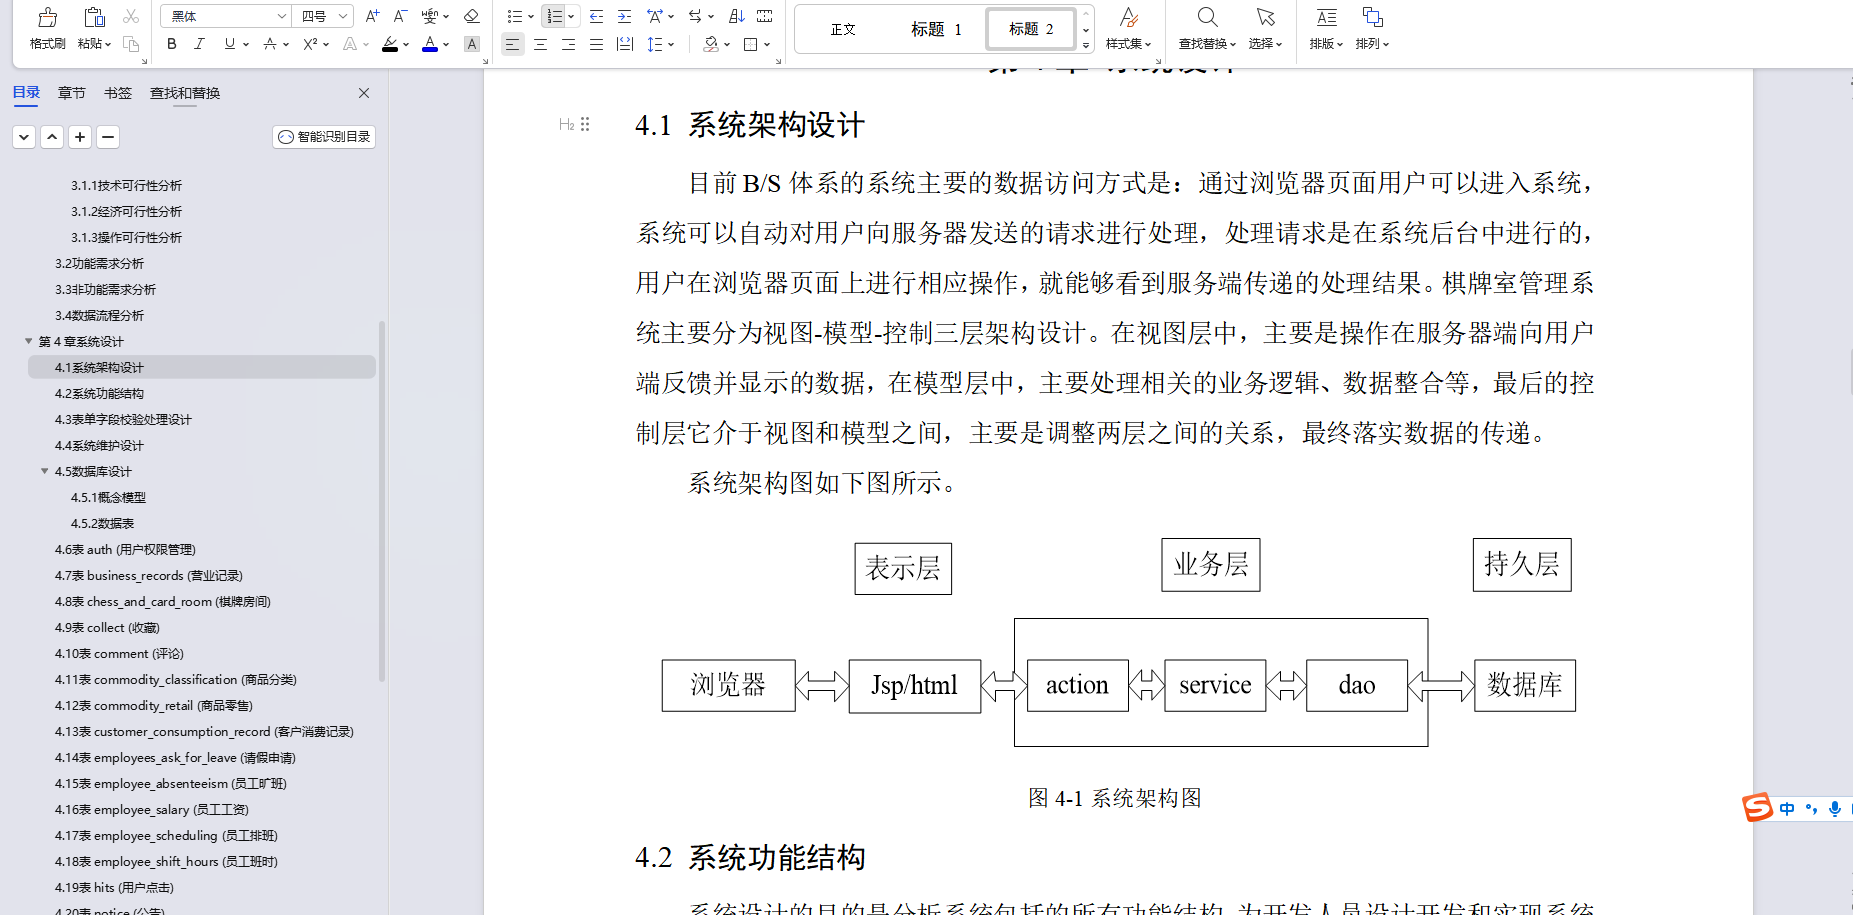Click the justify alignment icon
Image resolution: width=1853 pixels, height=915 pixels.
coord(596,44)
